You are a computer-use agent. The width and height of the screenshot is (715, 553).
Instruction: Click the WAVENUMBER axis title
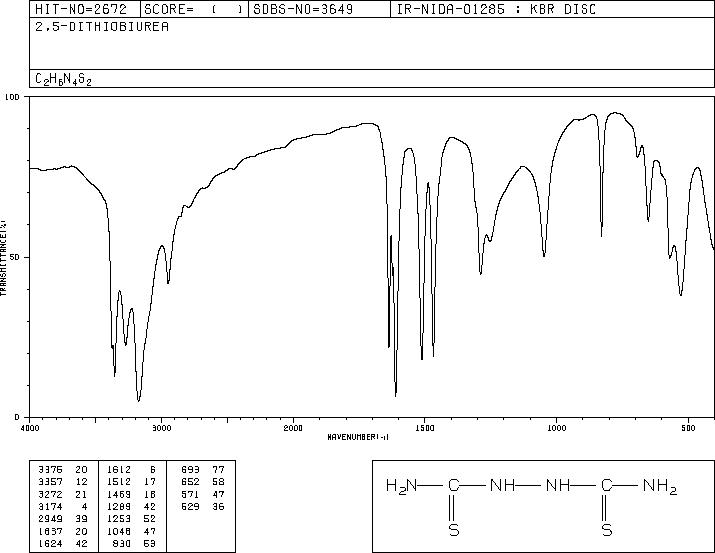click(x=358, y=437)
